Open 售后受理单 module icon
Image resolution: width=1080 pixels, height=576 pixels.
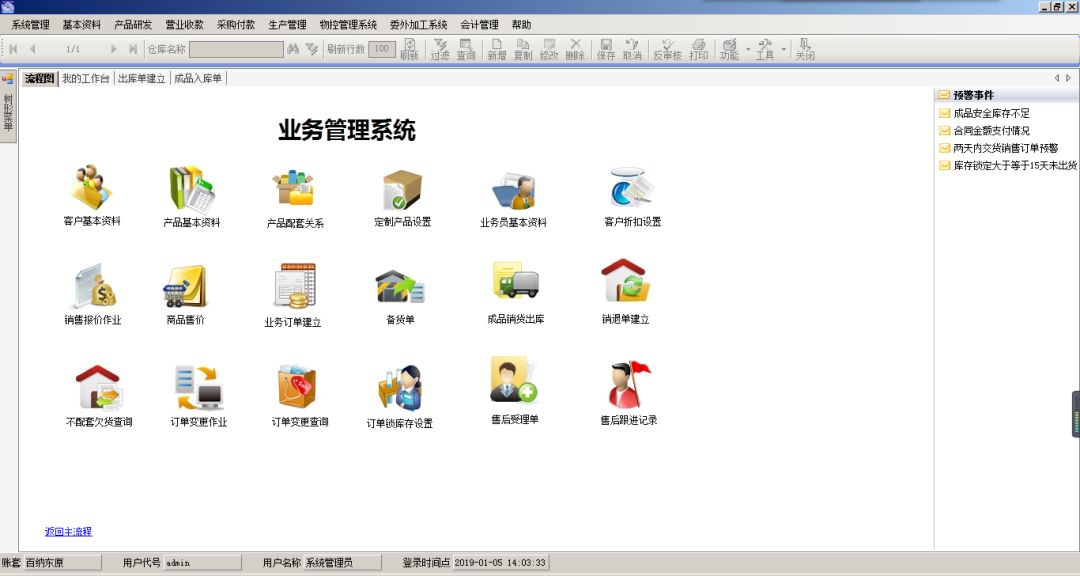tap(513, 380)
